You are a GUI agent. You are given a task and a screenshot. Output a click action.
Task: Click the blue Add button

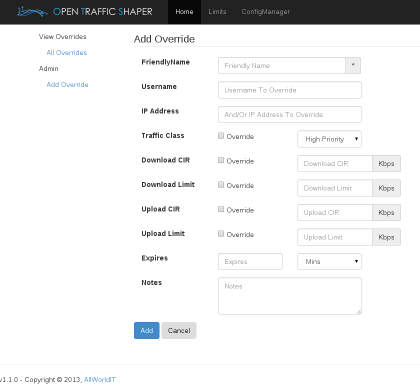pyautogui.click(x=147, y=330)
